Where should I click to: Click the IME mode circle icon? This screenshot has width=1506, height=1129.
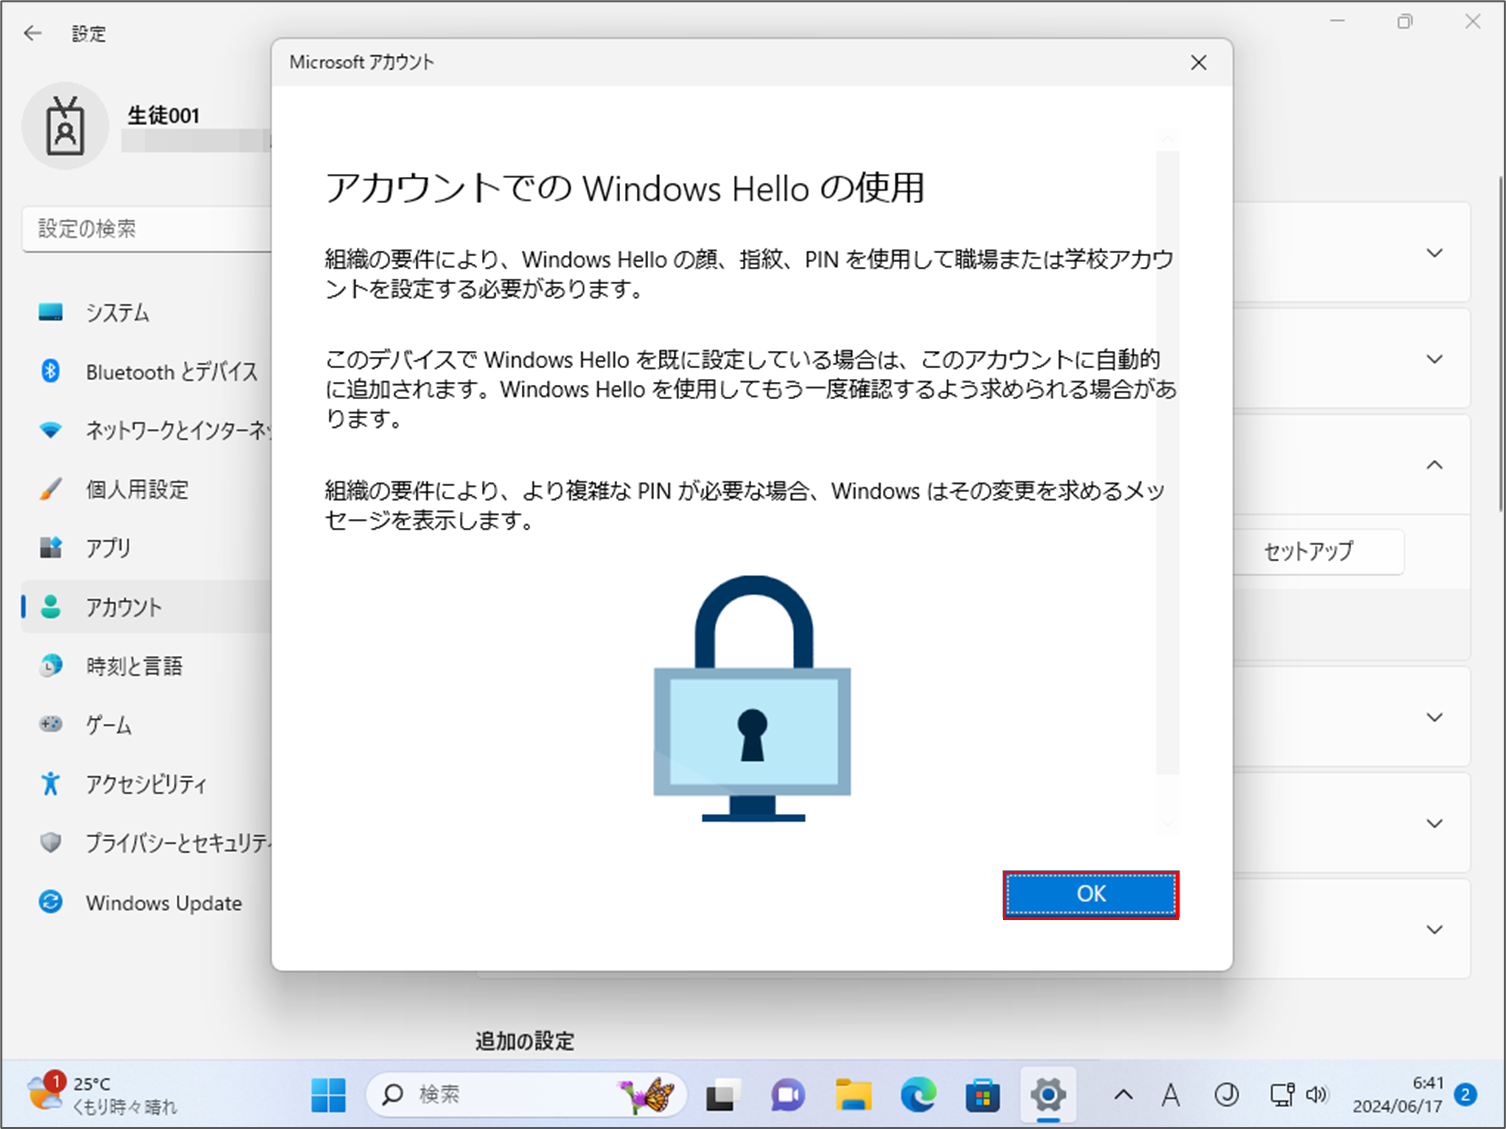click(x=1227, y=1095)
